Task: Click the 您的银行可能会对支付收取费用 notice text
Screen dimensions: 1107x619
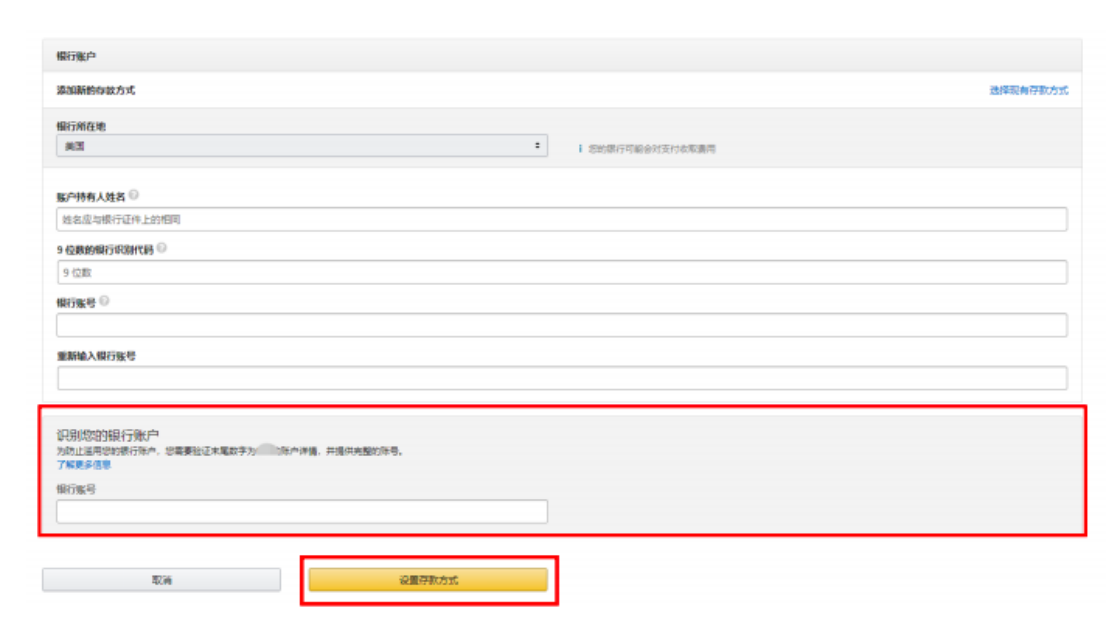Action: click(651, 149)
